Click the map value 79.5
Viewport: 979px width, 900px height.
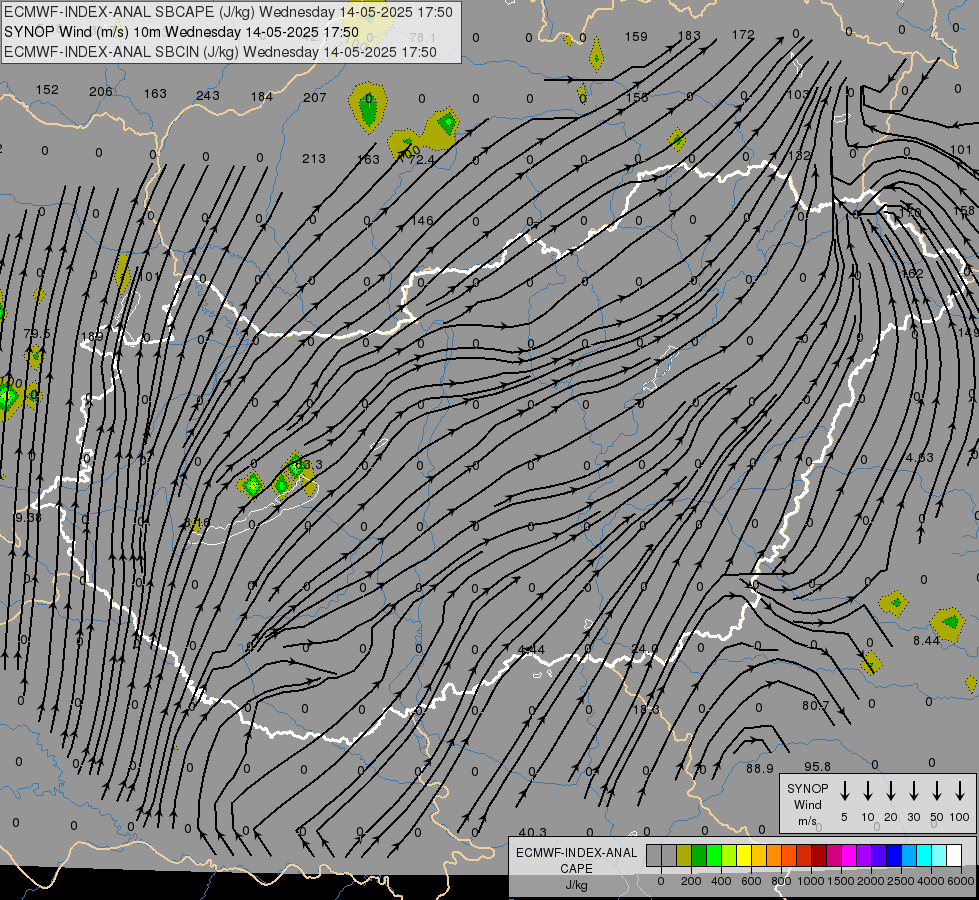37,334
